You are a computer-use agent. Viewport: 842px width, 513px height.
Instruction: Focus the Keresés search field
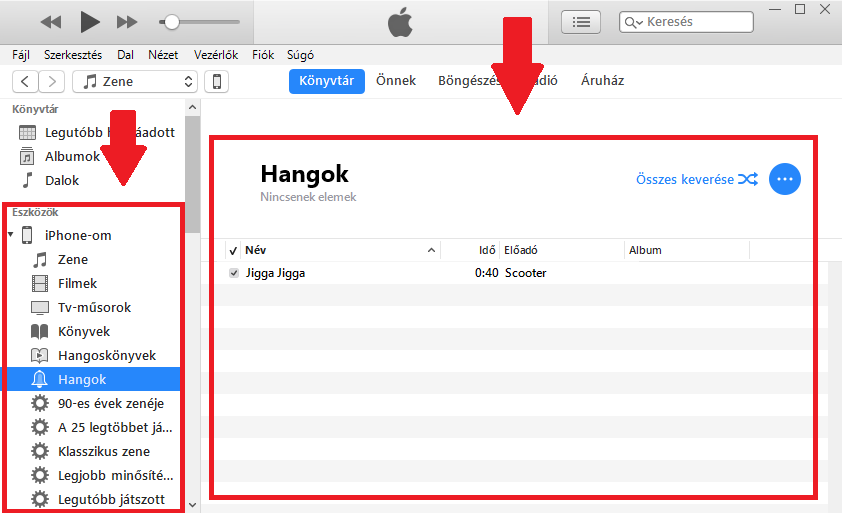(686, 22)
